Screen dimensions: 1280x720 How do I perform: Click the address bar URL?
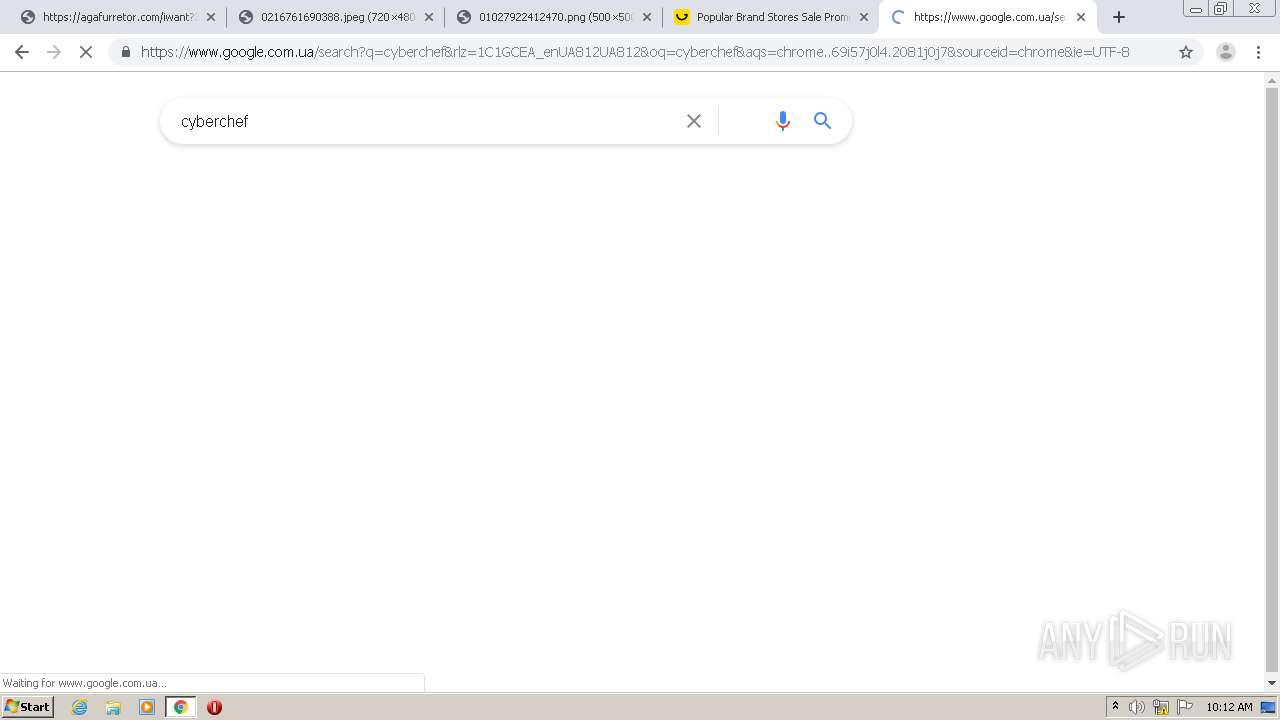point(635,52)
